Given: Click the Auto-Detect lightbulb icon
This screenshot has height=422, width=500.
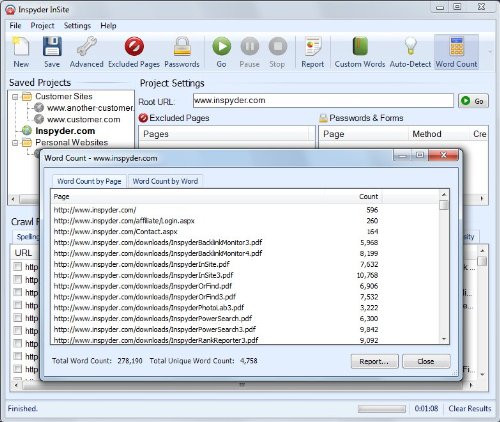Looking at the screenshot, I should 410,46.
